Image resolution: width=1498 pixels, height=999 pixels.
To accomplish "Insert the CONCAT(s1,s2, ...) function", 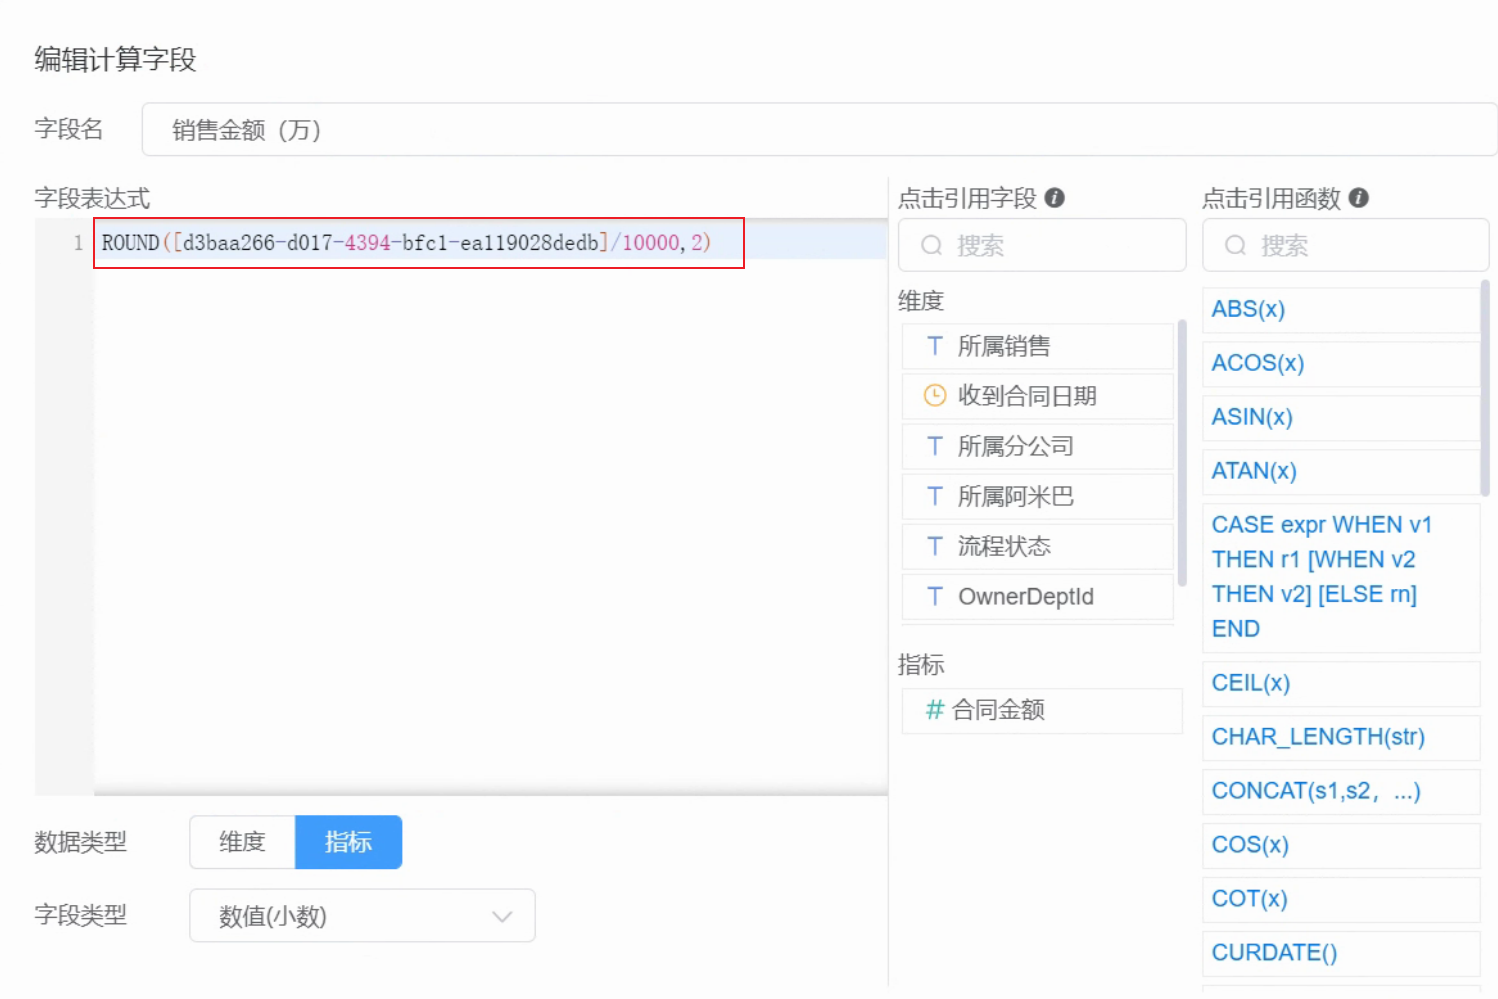I will pos(1341,791).
